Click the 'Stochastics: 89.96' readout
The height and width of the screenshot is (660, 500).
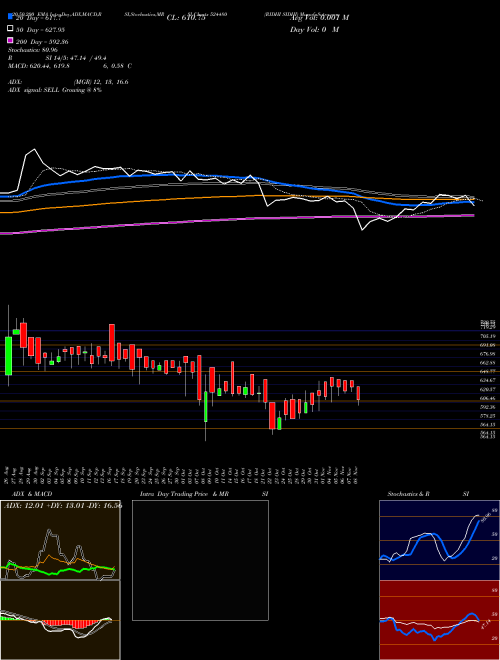coord(33,50)
